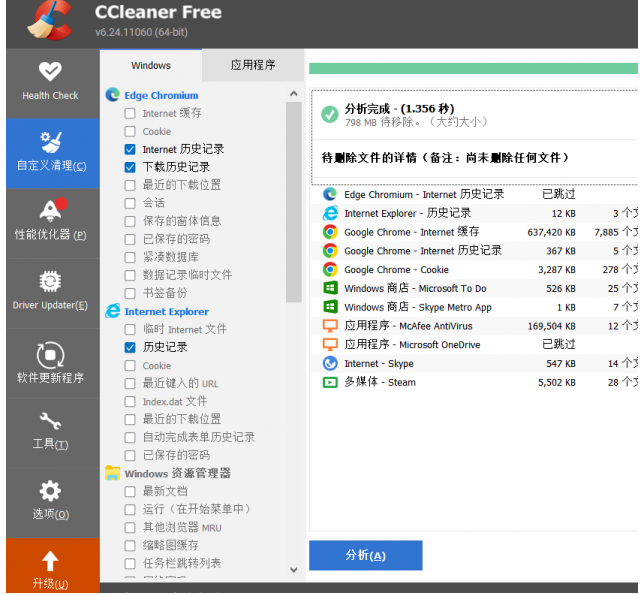The width and height of the screenshot is (640, 595).
Task: Enable 临时 Internet 文件 checkbox
Action: tap(130, 329)
